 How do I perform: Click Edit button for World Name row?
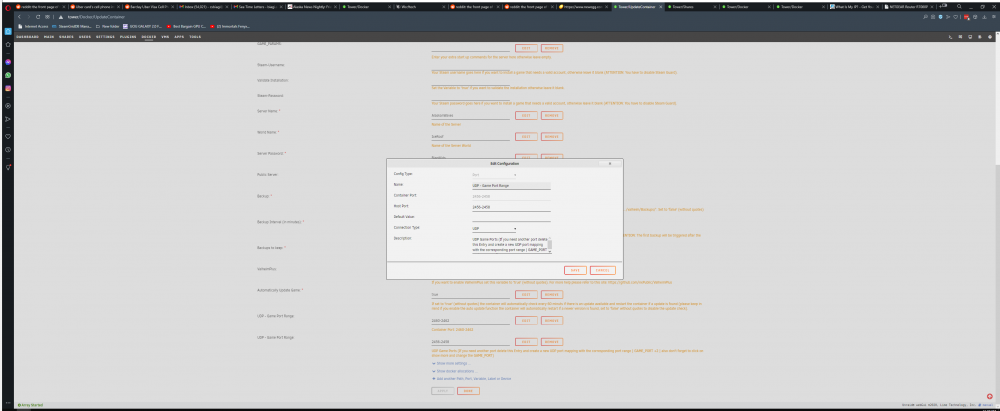click(x=526, y=137)
